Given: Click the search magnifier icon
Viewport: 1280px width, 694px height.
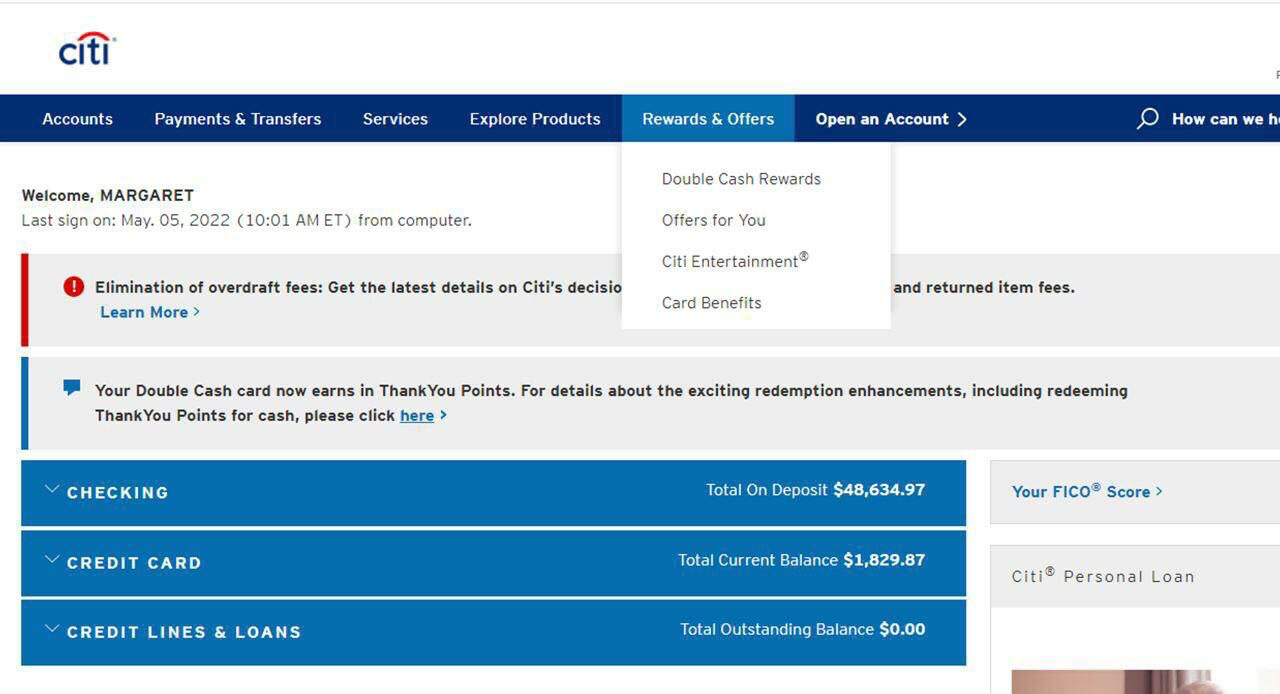Looking at the screenshot, I should point(1147,119).
